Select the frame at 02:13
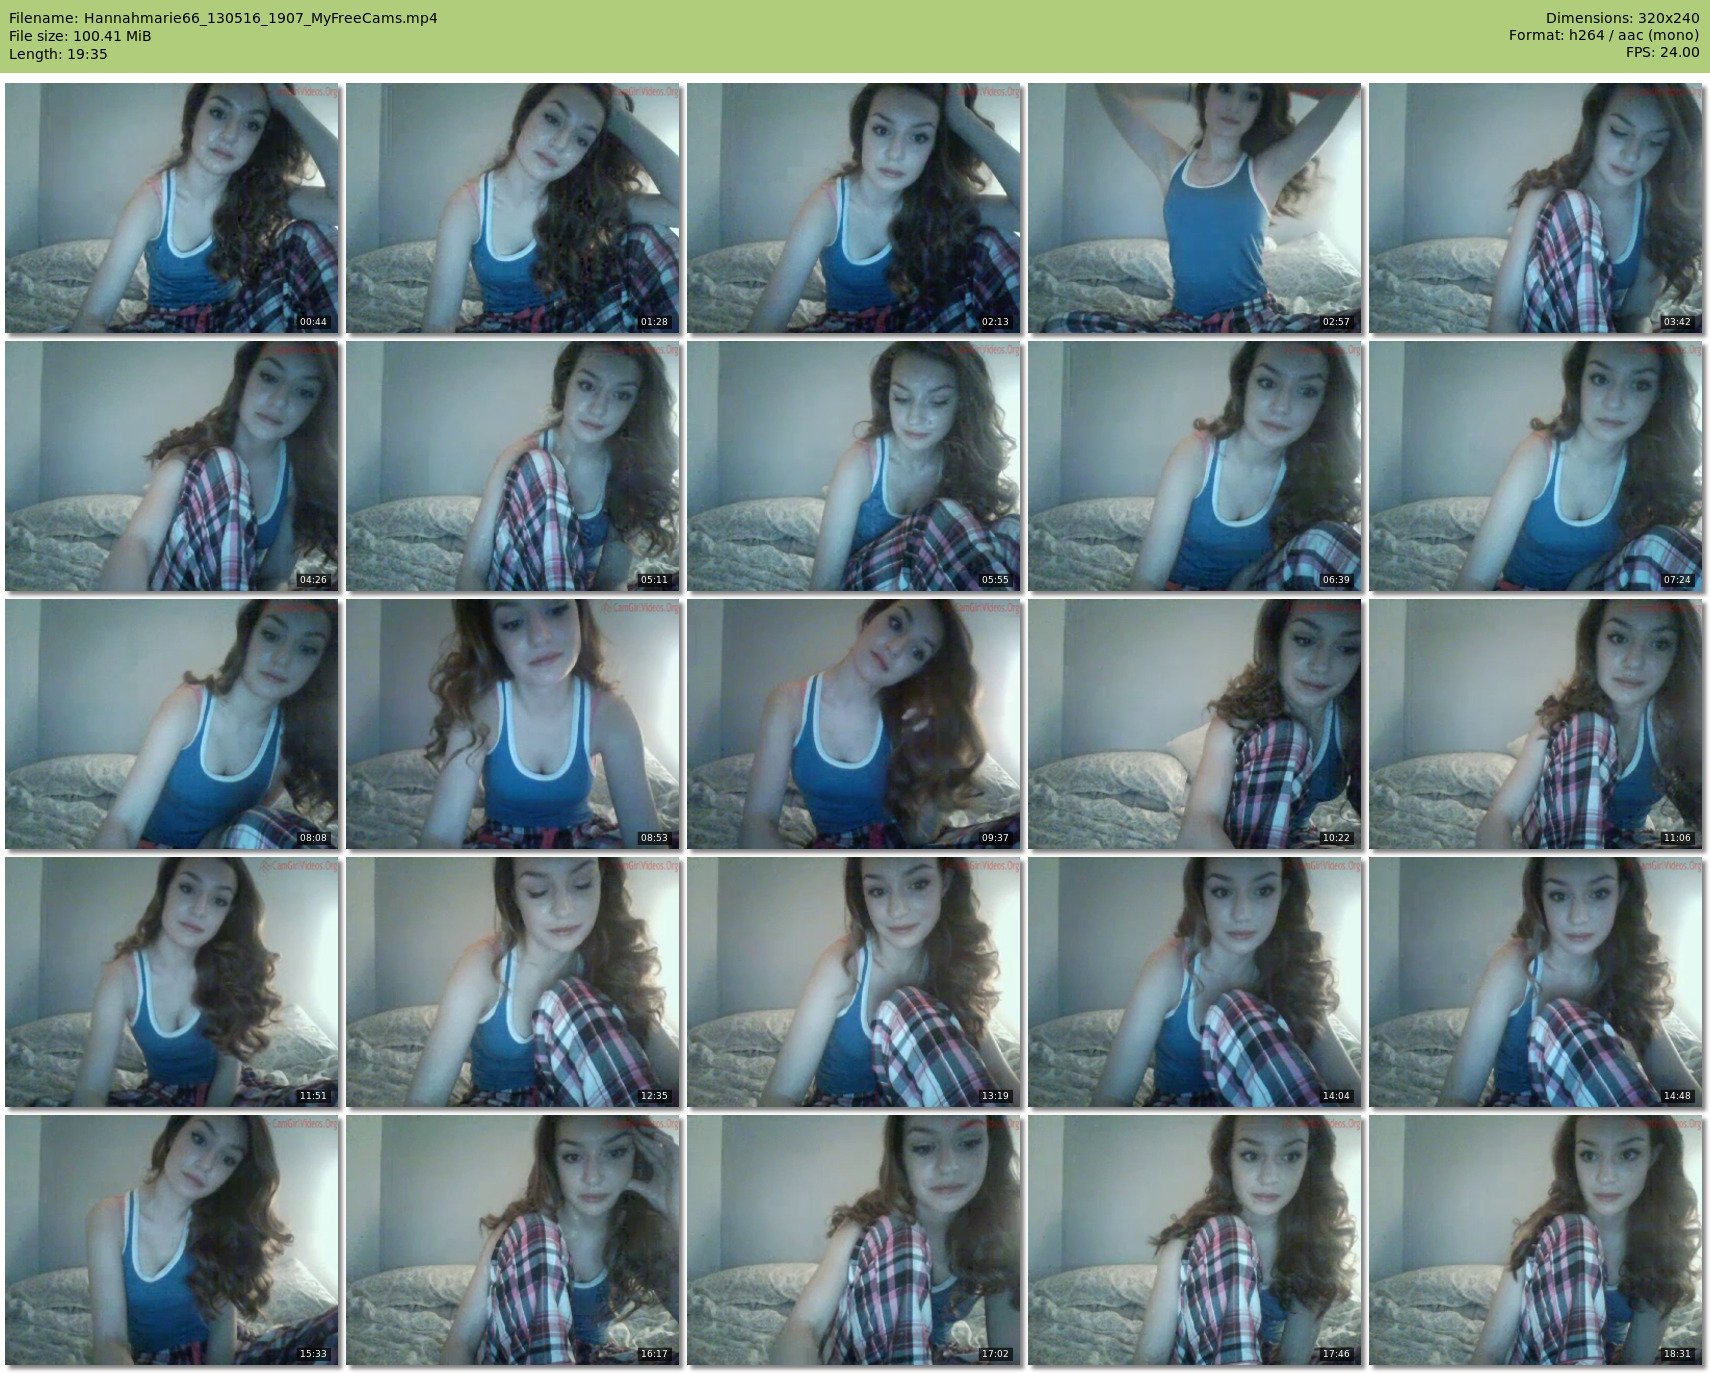The width and height of the screenshot is (1710, 1373). (854, 208)
